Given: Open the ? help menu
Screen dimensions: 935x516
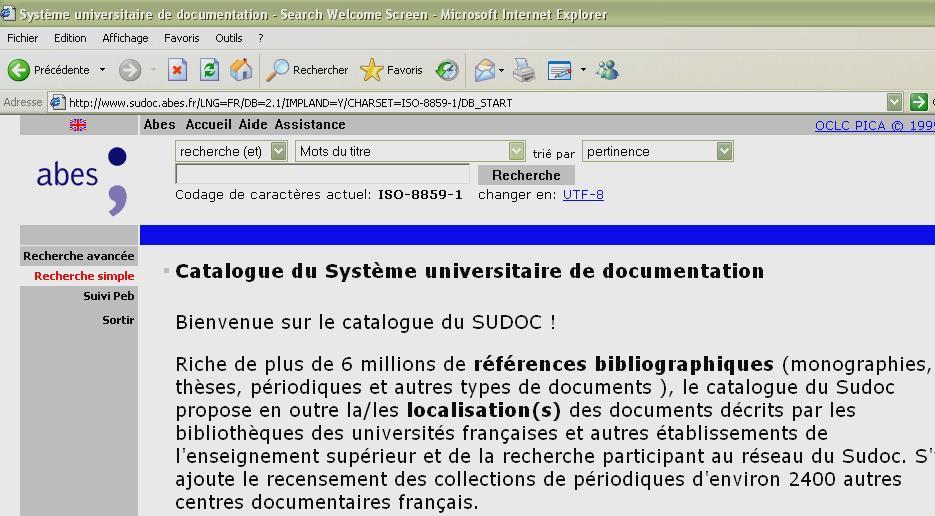Looking at the screenshot, I should 261,38.
